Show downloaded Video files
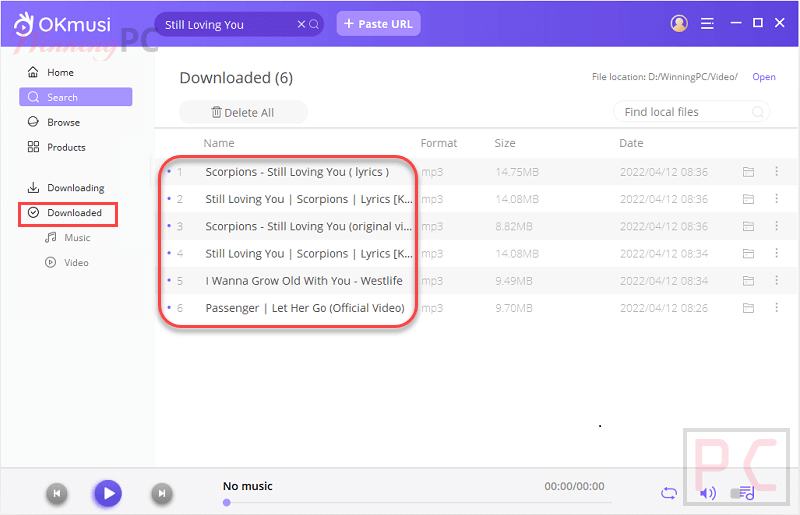The width and height of the screenshot is (800, 515). (x=67, y=262)
